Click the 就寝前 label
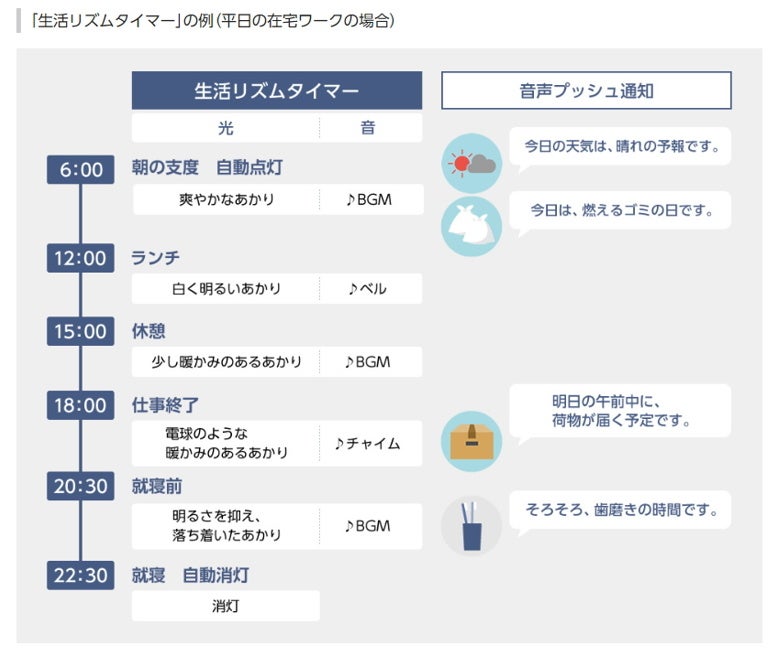 (x=157, y=486)
